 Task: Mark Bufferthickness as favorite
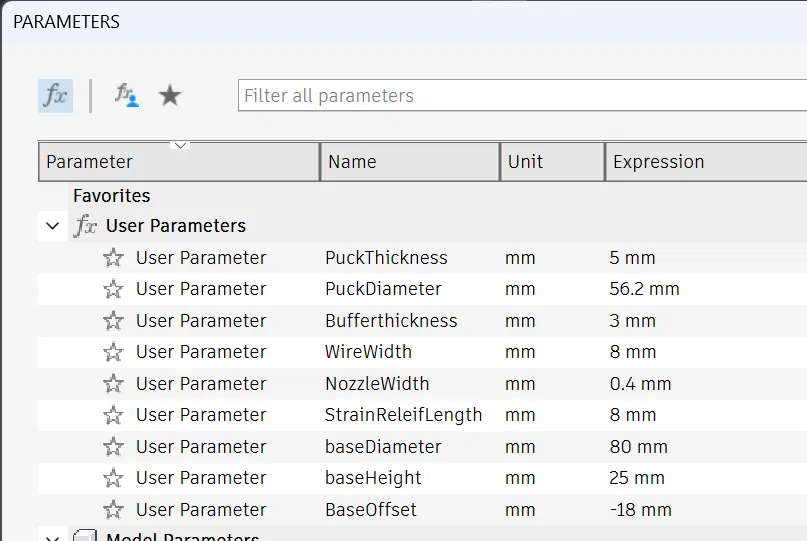[114, 321]
